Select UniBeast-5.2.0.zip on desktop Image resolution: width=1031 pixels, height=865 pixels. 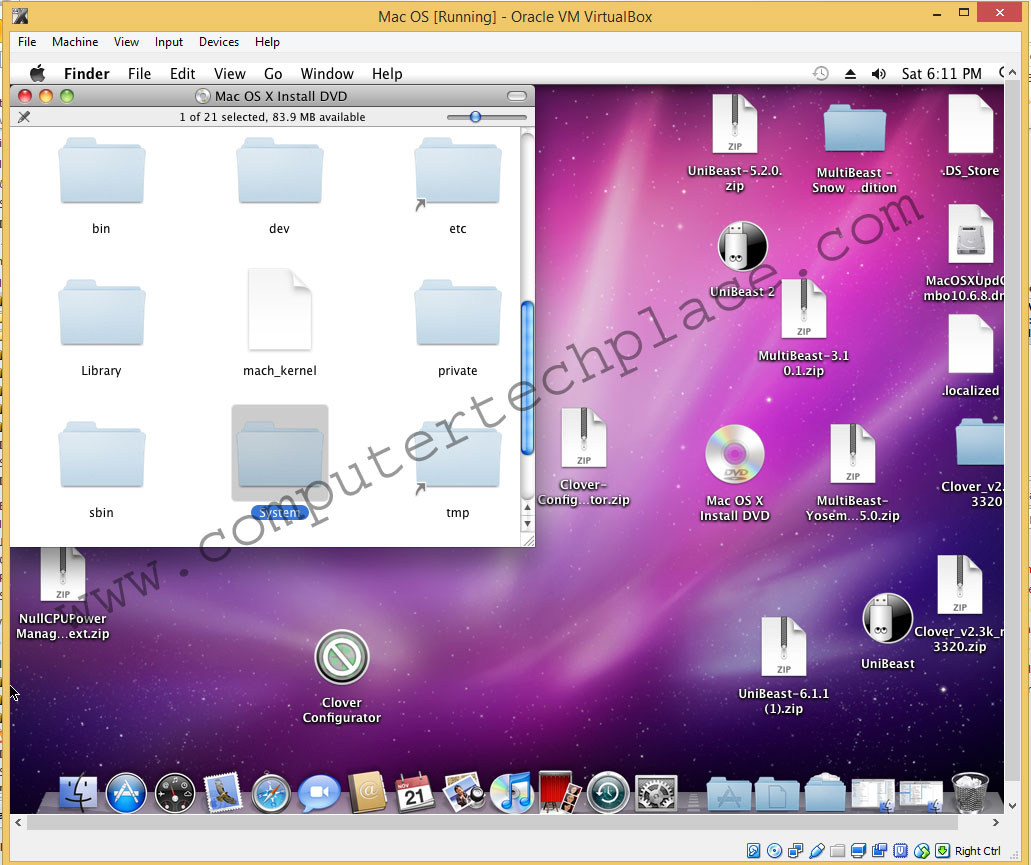click(x=734, y=124)
